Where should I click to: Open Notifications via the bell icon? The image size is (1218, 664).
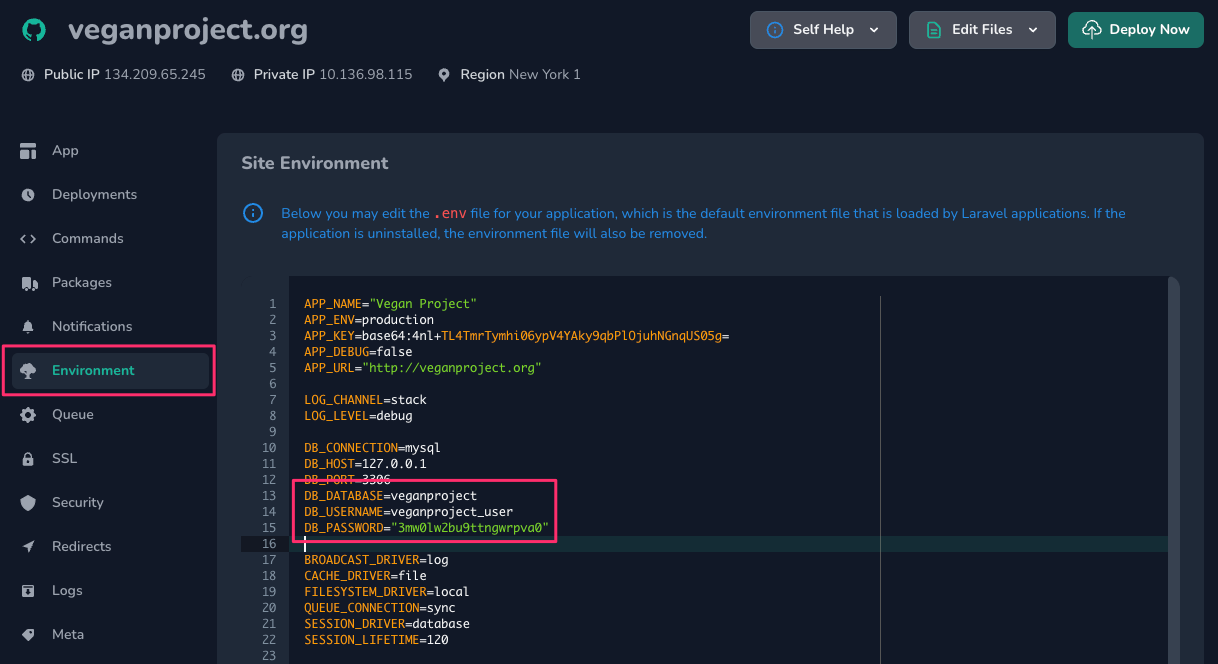coord(29,326)
